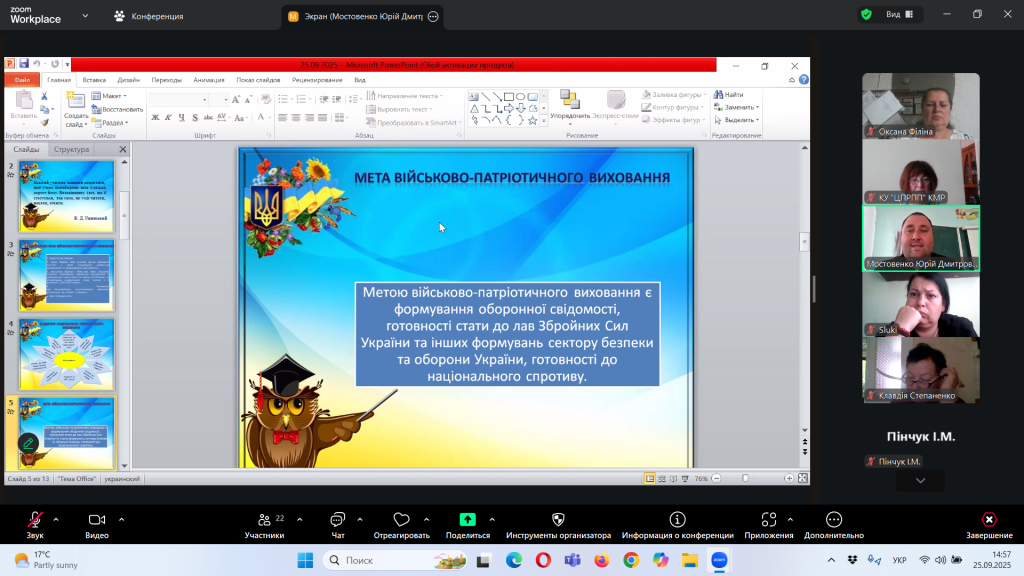The height and width of the screenshot is (576, 1024).
Task: Open the Вид view layout dropdown
Action: point(897,15)
